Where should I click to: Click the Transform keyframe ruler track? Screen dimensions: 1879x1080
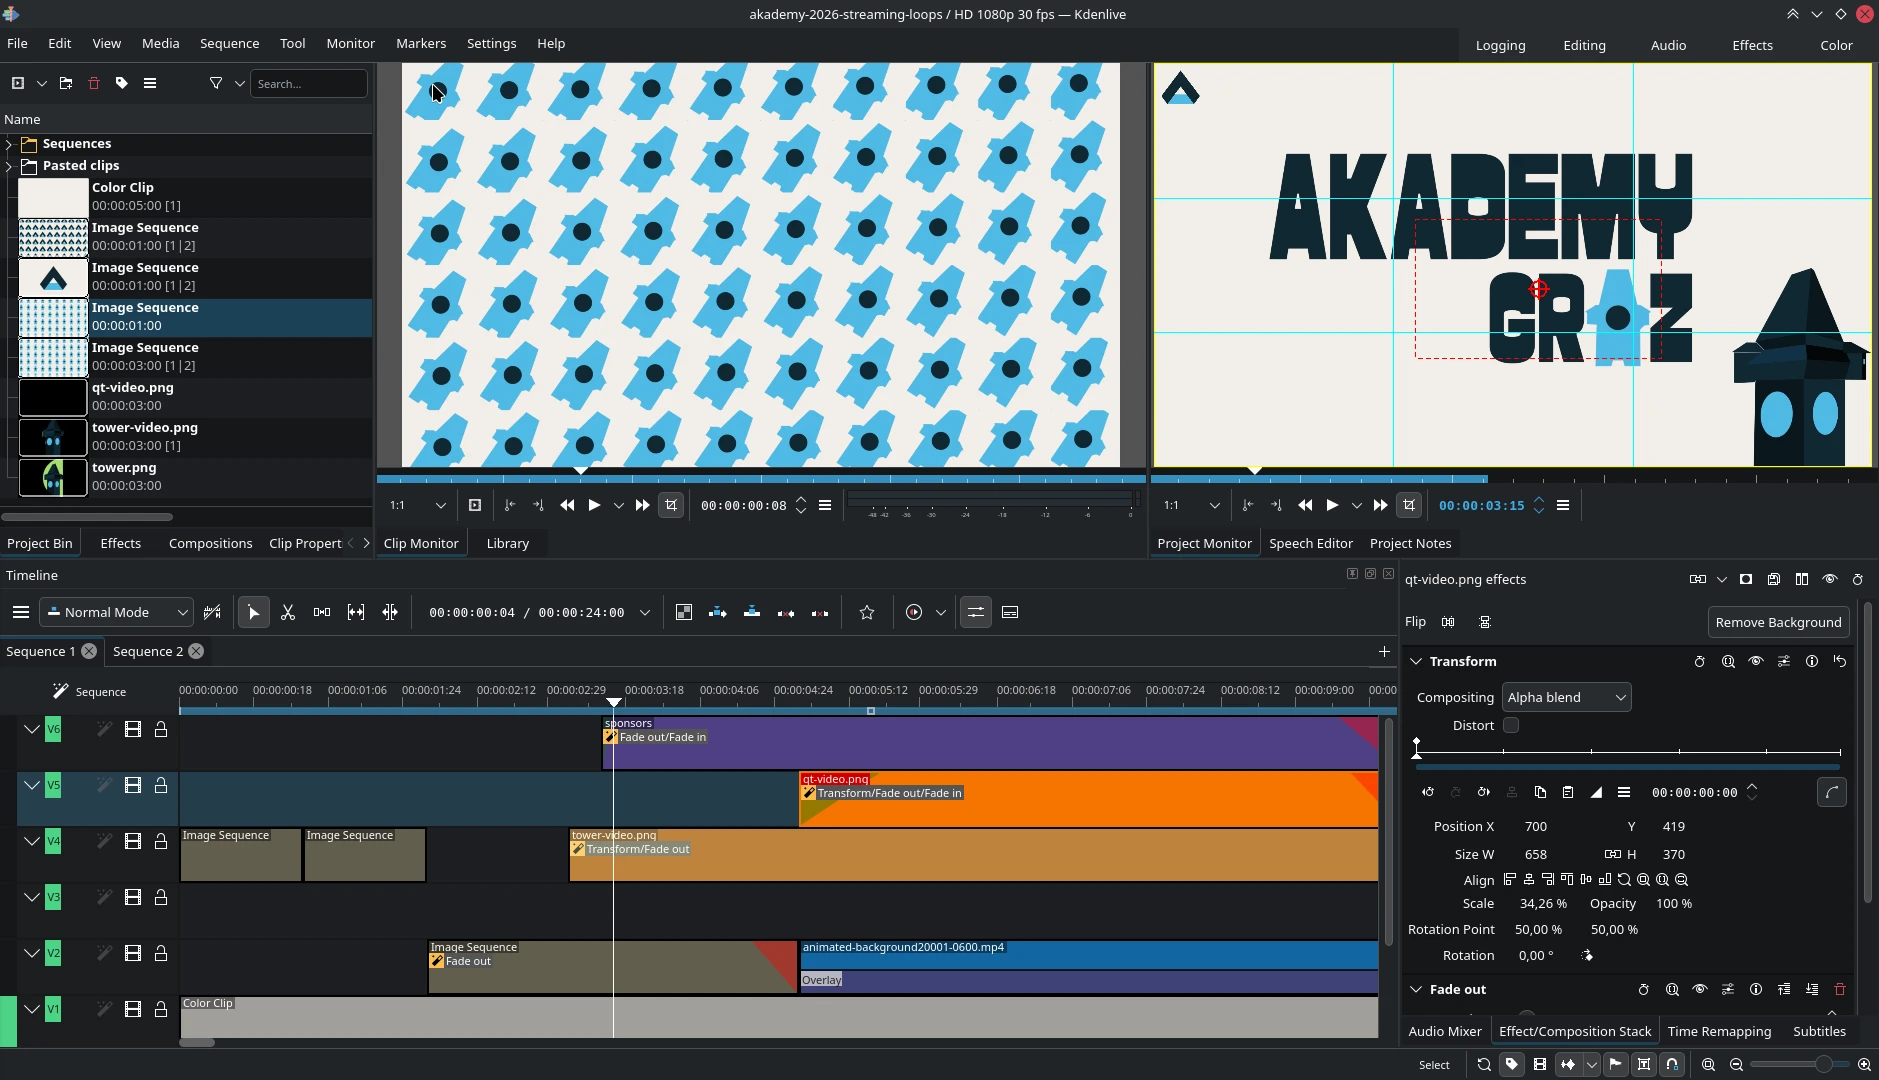[1628, 750]
